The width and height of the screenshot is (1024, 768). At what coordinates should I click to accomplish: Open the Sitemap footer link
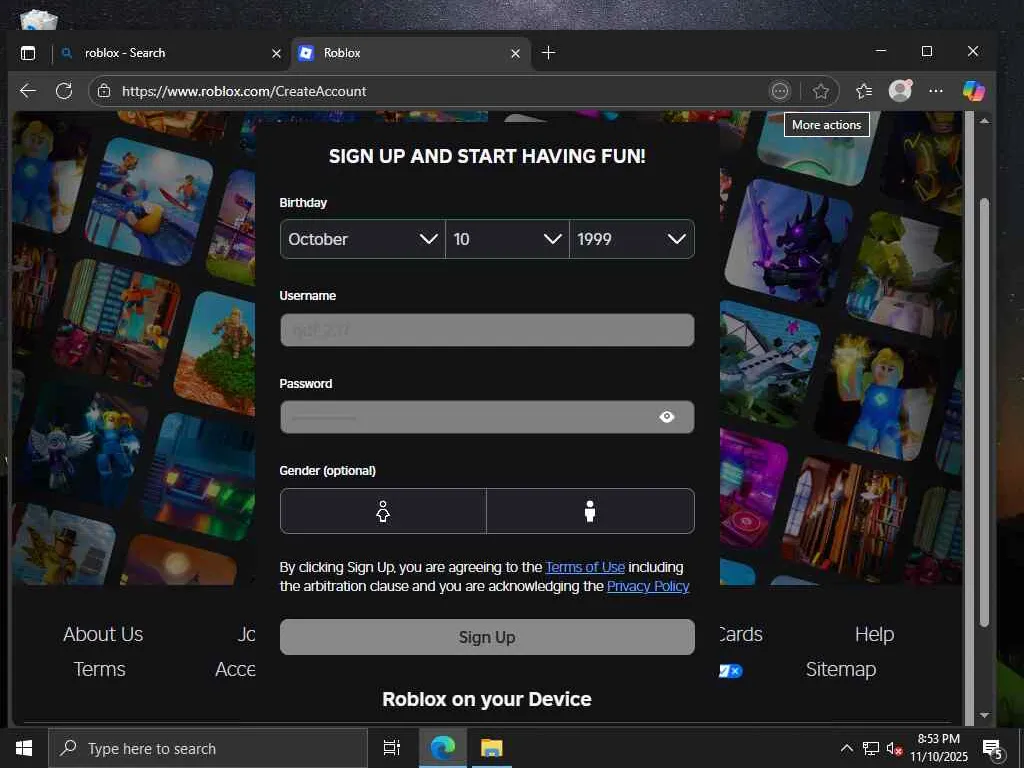point(841,669)
